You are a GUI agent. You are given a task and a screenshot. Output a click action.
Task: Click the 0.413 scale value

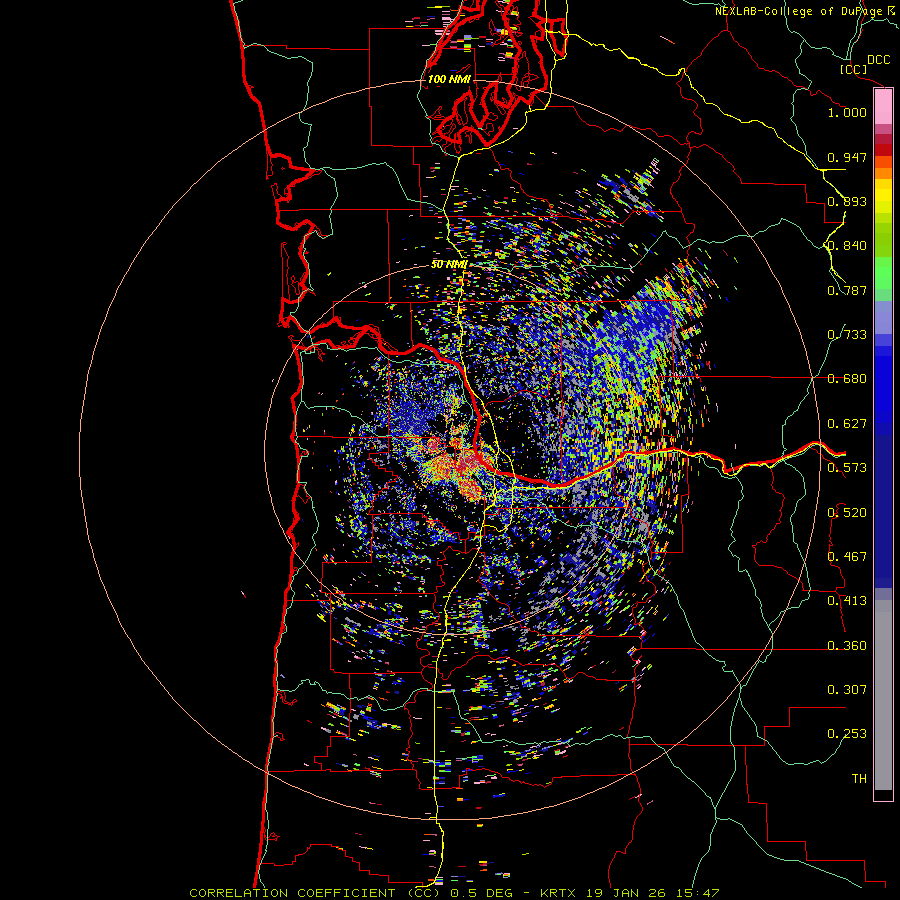pos(847,601)
